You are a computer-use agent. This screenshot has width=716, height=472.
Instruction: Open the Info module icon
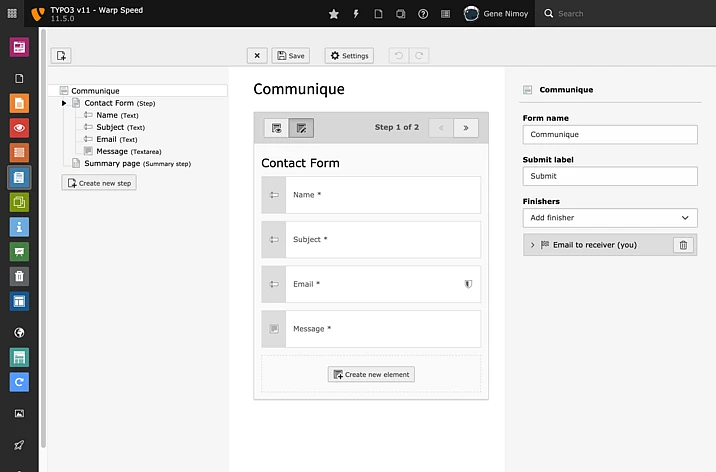click(x=19, y=227)
